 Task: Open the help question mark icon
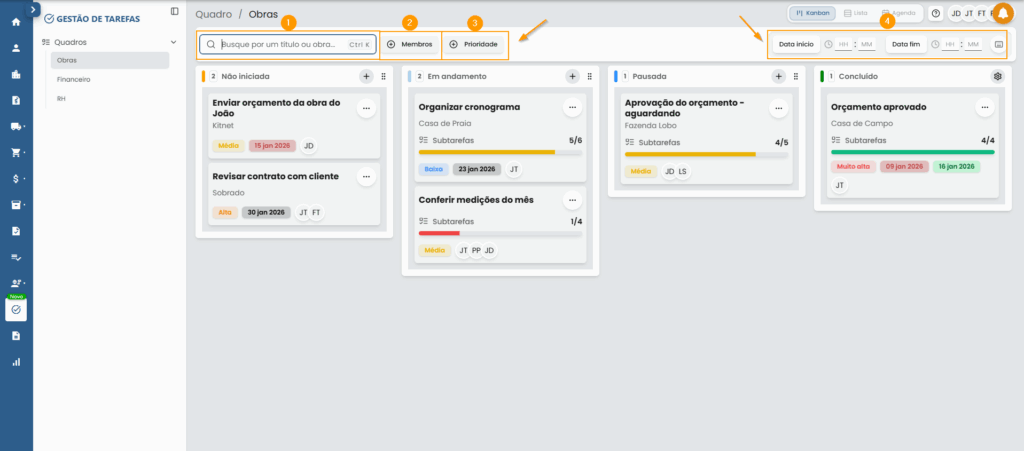935,14
